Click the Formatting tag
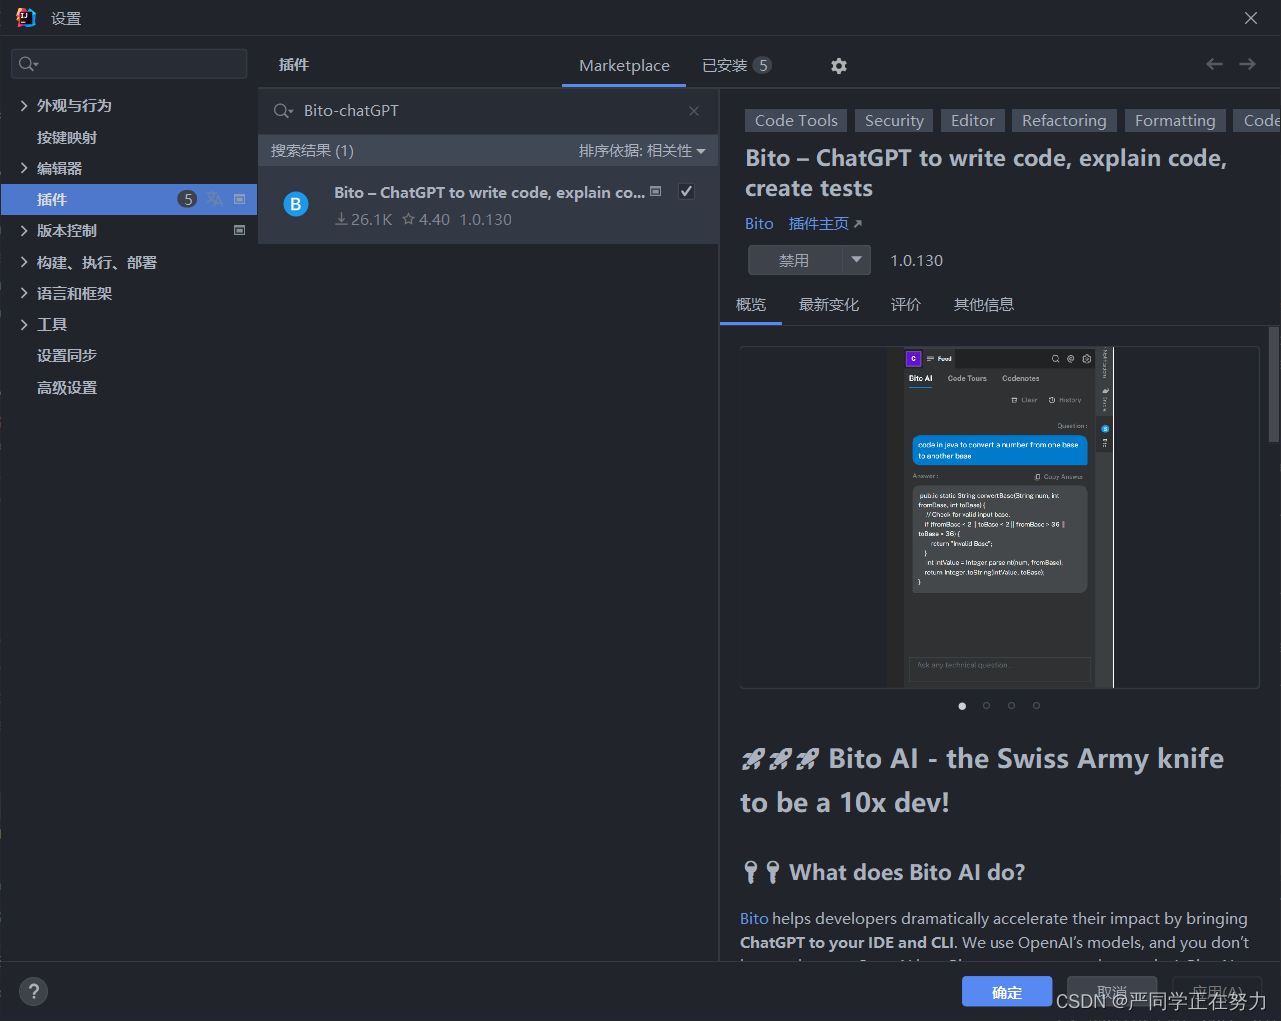 click(1175, 121)
